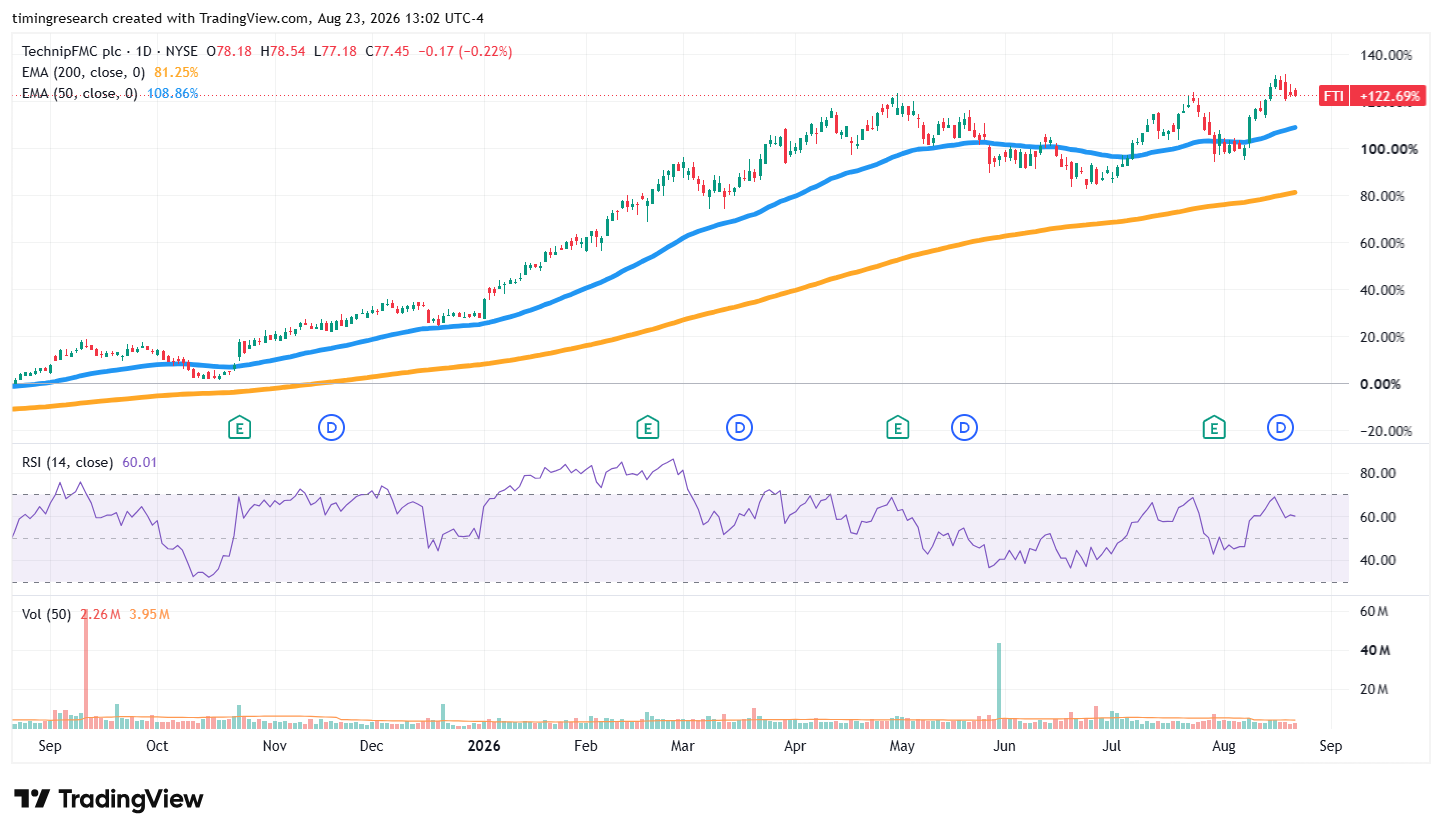Click the earnings marker in late October
1442x835 pixels.
point(239,428)
